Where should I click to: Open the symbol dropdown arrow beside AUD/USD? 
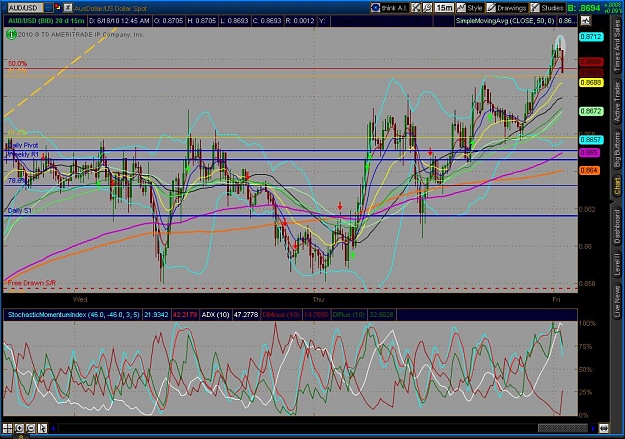pyautogui.click(x=48, y=8)
